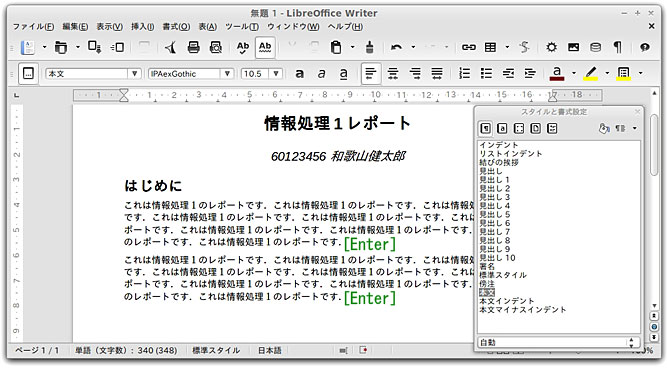Screen dimensions: 667x368
Task: Click the Undo arrow icon
Action: 396,47
